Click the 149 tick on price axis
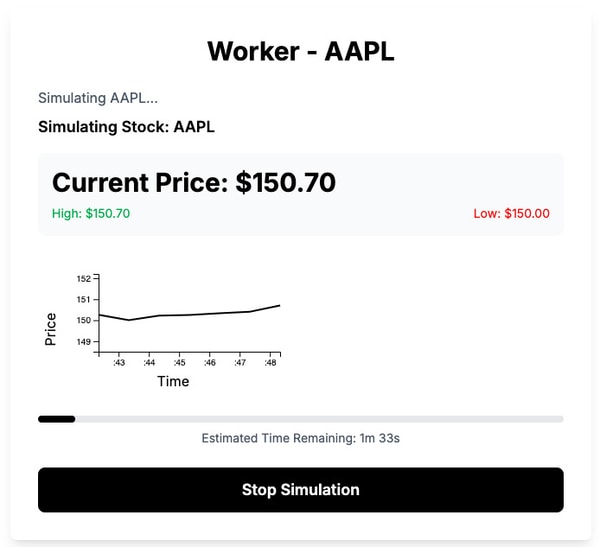Viewport: 600px width, 547px height. pyautogui.click(x=83, y=342)
